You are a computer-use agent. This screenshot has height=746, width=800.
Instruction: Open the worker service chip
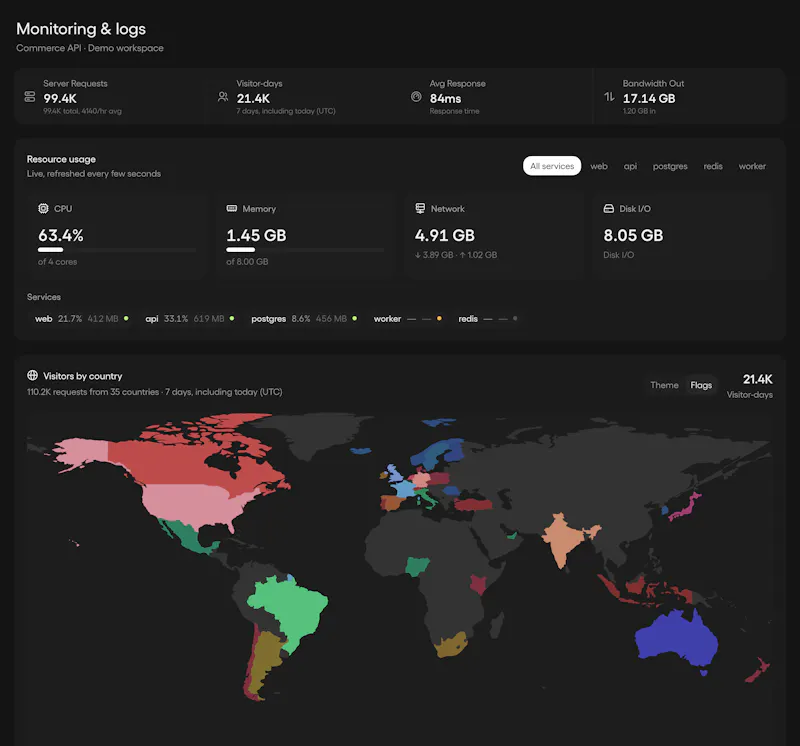(407, 318)
